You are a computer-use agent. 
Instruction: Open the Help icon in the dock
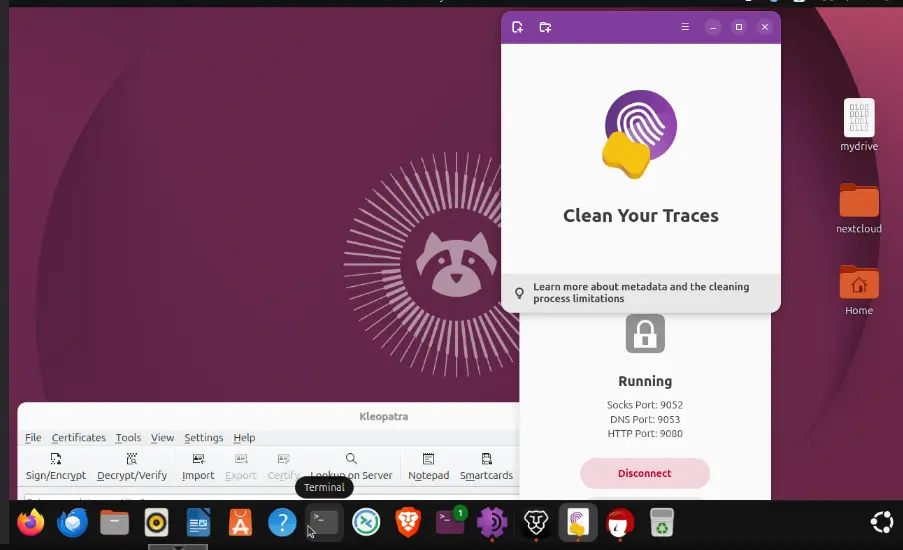(282, 523)
